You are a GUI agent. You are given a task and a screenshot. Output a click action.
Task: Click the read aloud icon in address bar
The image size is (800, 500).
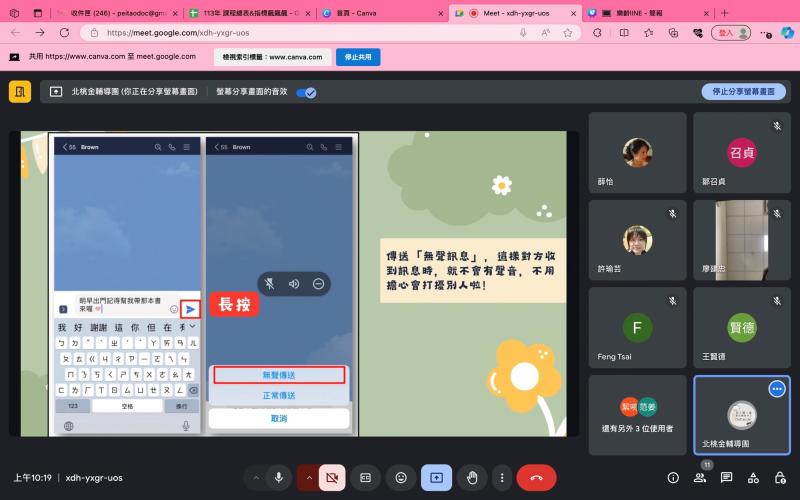(x=545, y=33)
